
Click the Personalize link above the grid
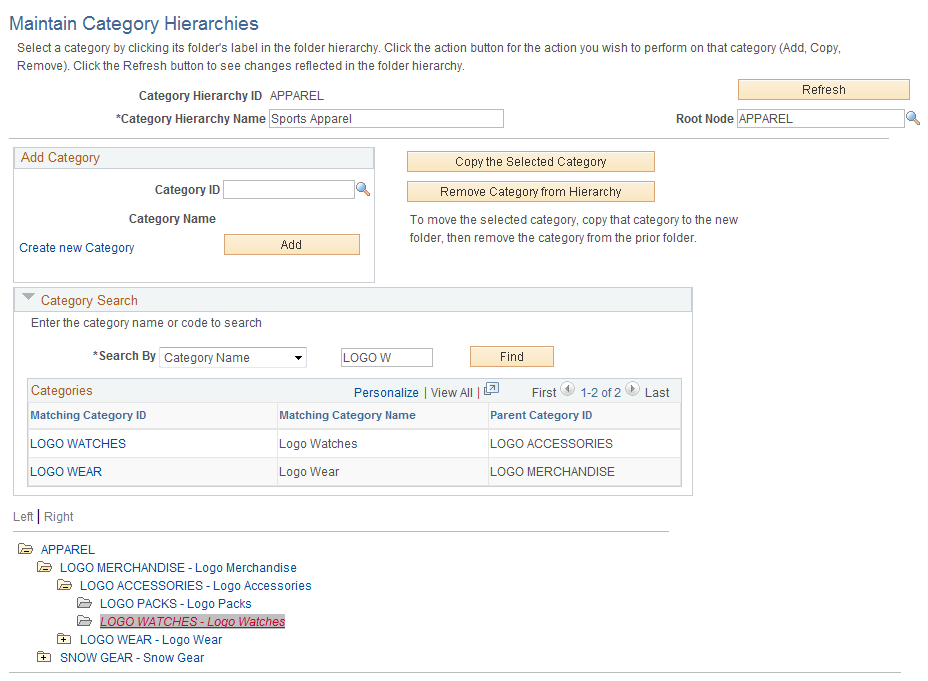coord(386,392)
